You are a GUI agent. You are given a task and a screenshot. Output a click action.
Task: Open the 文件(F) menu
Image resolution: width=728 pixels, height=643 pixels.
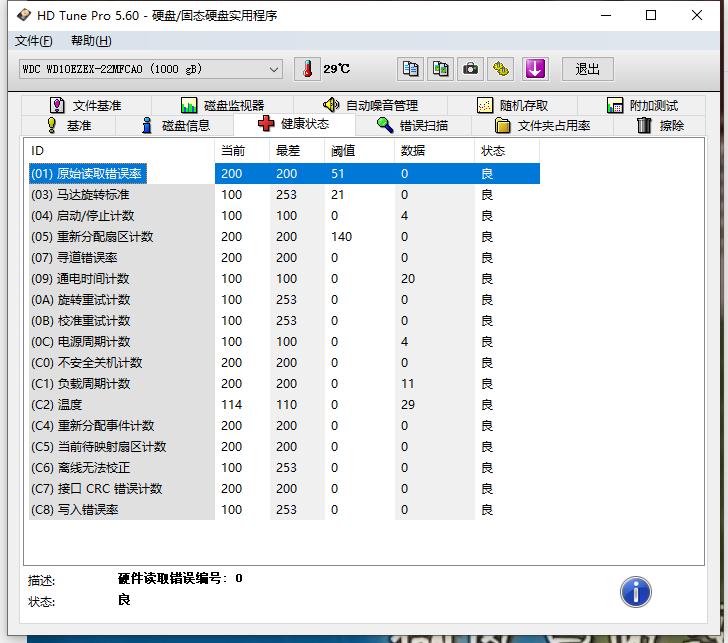click(x=33, y=41)
